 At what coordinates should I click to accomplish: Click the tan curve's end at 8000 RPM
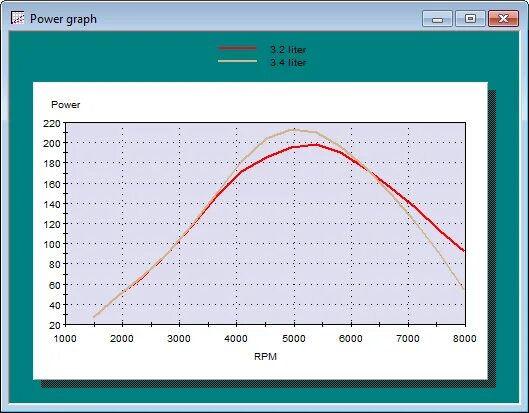pyautogui.click(x=464, y=289)
